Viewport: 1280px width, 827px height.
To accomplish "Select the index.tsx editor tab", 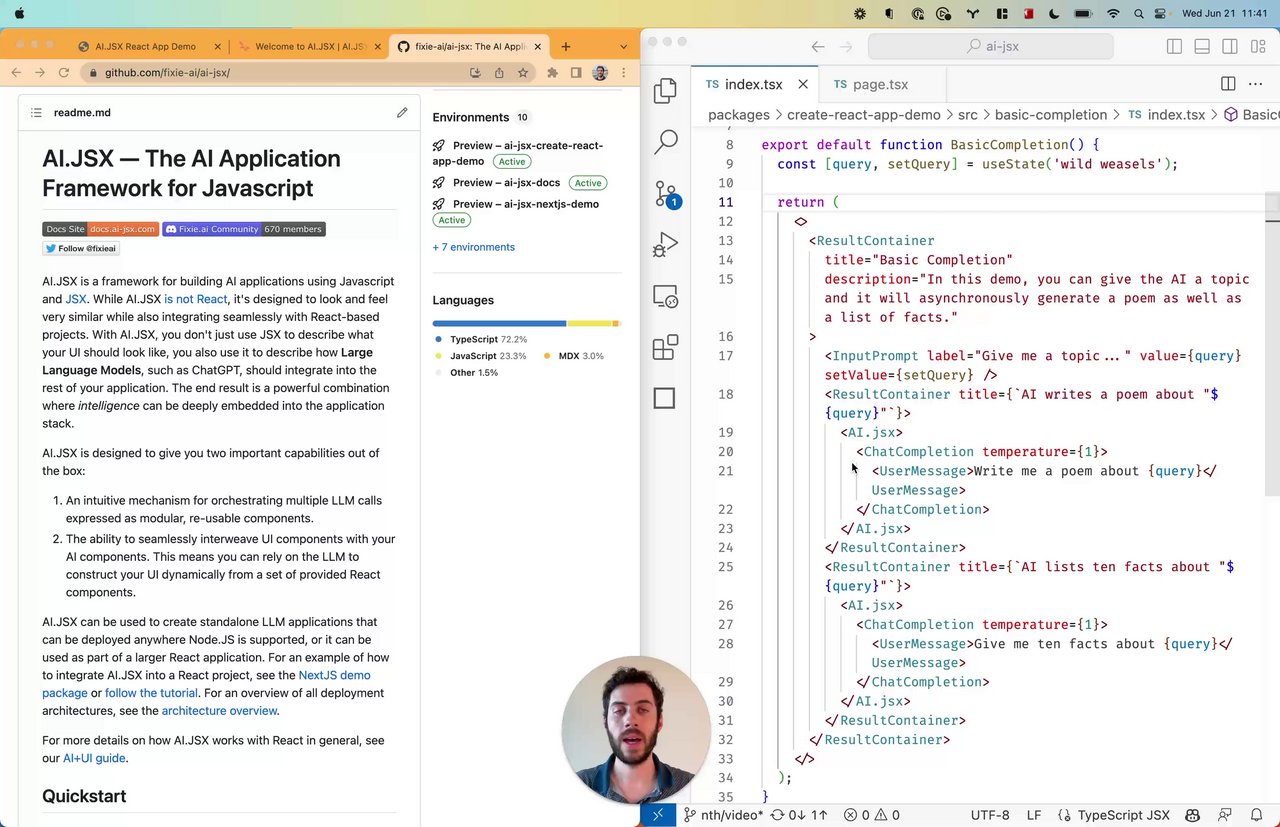I will (x=755, y=85).
